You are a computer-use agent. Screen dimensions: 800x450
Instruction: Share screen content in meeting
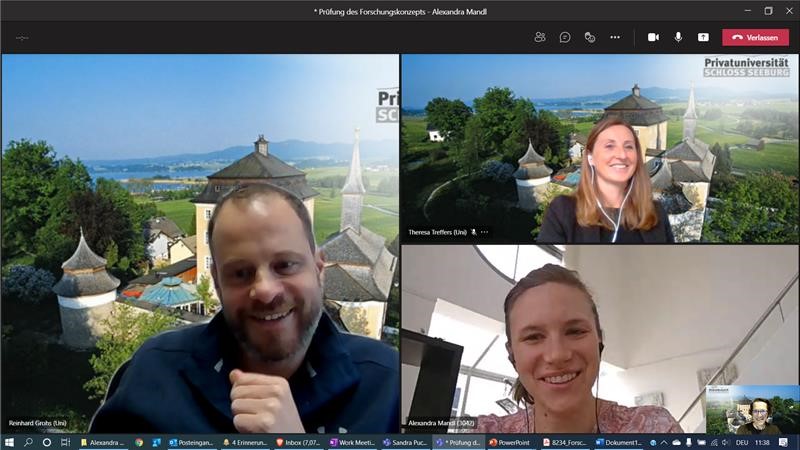[703, 37]
